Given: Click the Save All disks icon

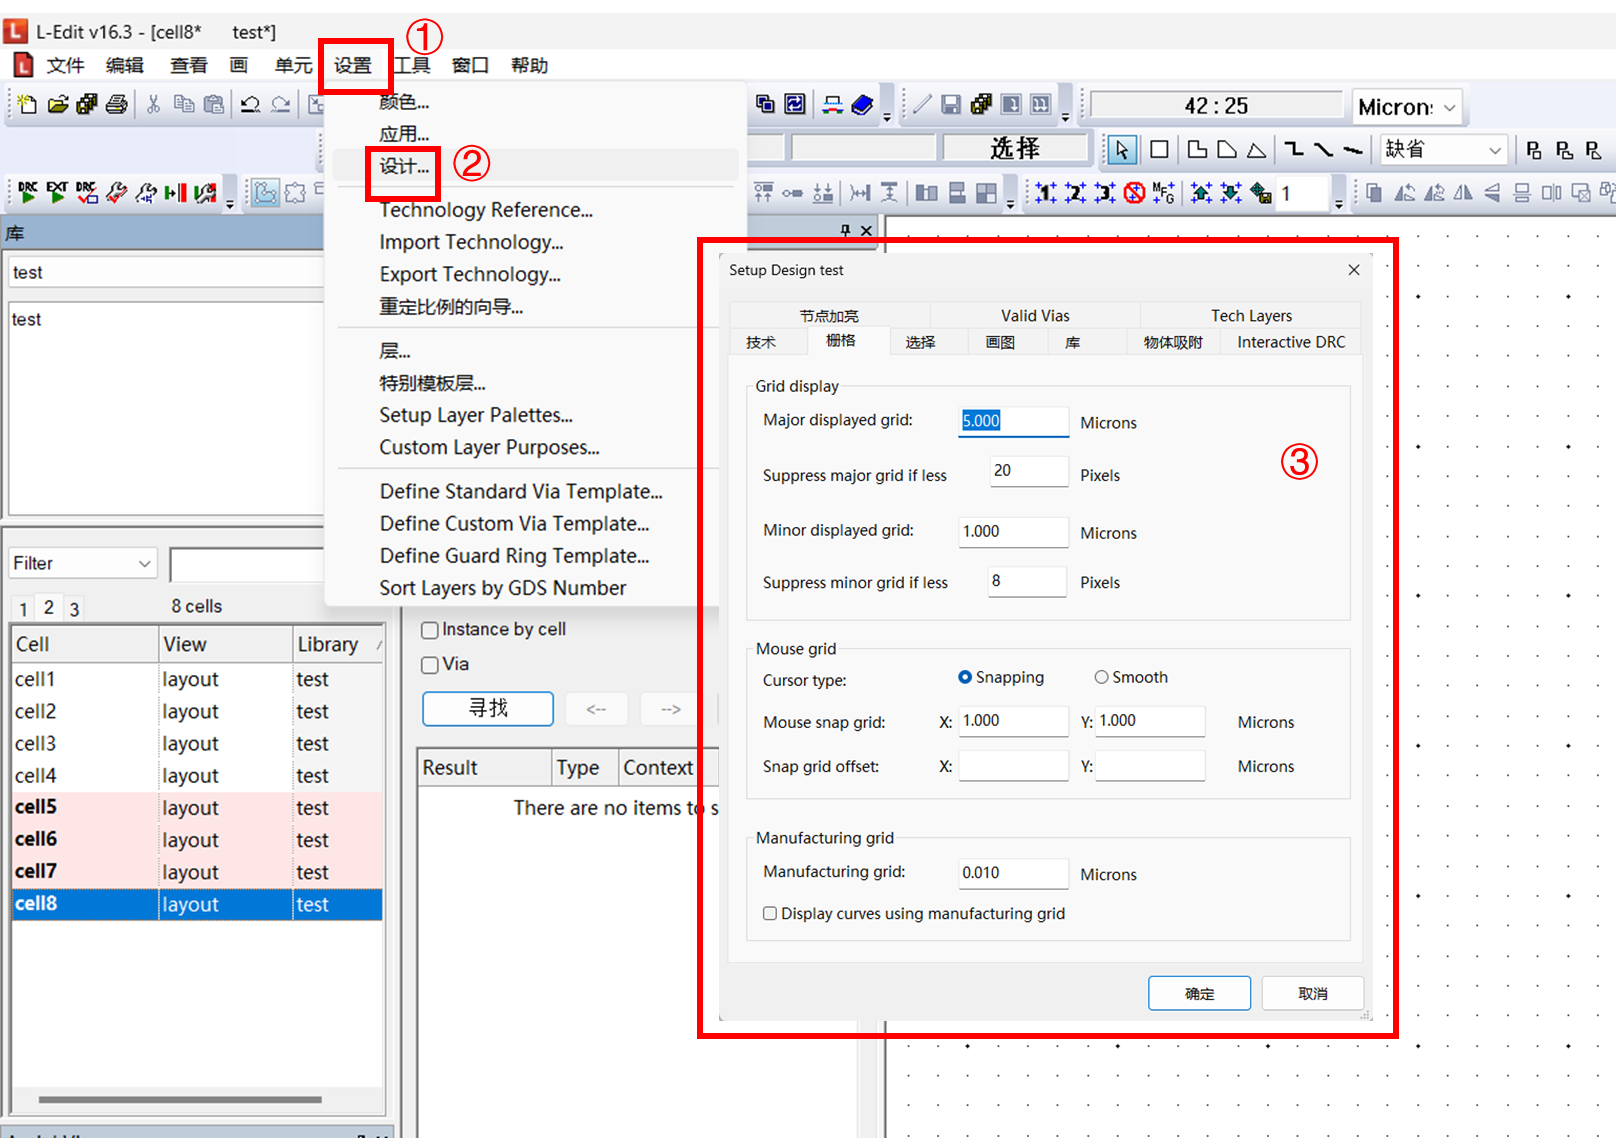Looking at the screenshot, I should 87,104.
